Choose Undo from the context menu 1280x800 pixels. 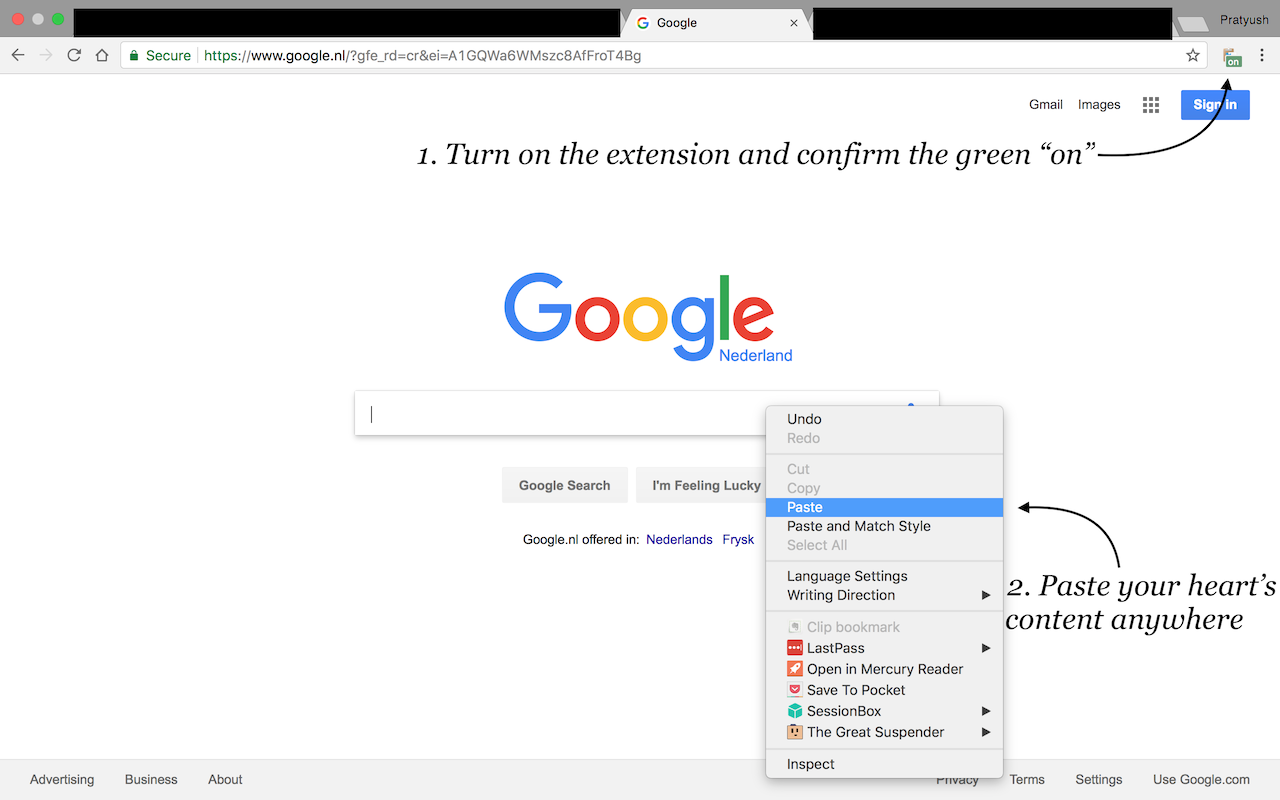[884, 419]
